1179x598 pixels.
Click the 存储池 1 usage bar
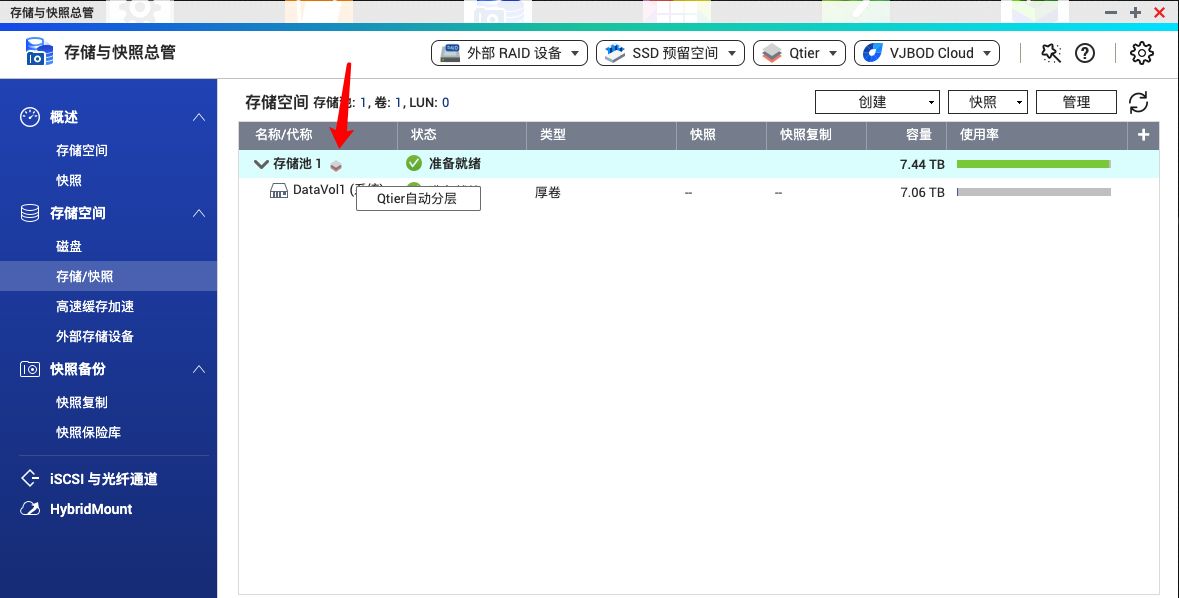coord(1033,164)
